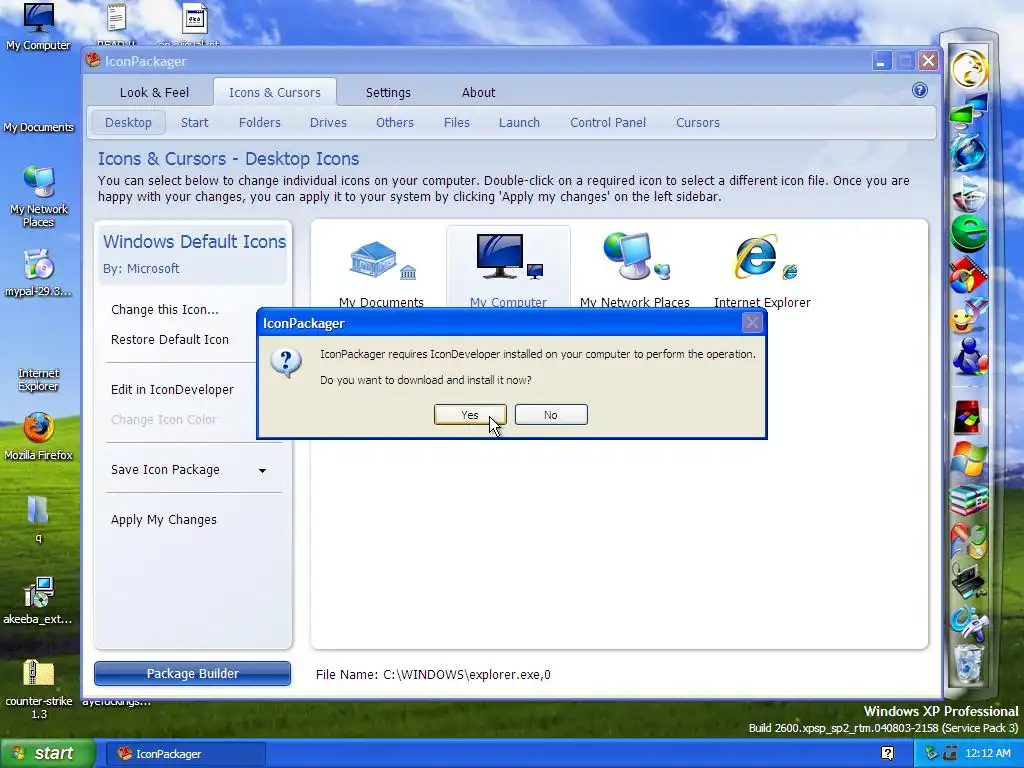Switch to the Icons & Cursors tab
The width and height of the screenshot is (1024, 768).
pyautogui.click(x=275, y=93)
